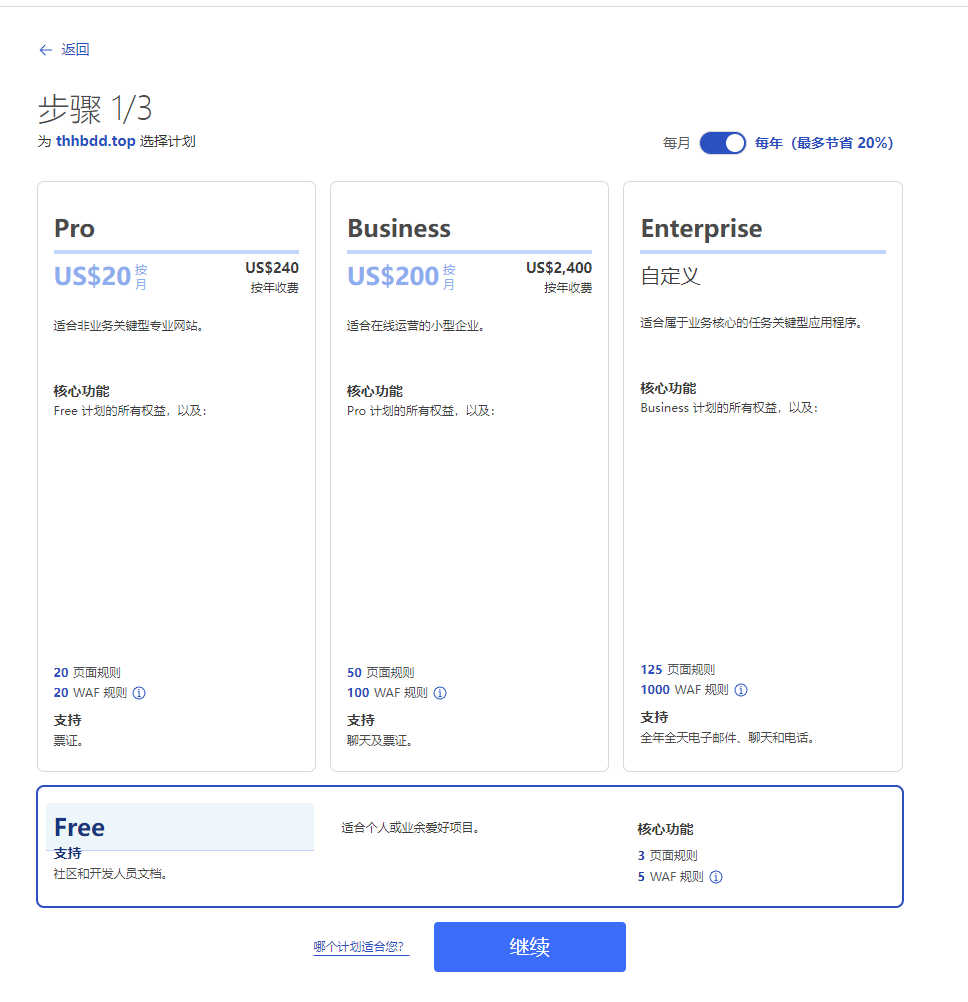Click the 自定义 custom Enterprise pricing text
Screen dimensions: 968x1002
coord(670,276)
